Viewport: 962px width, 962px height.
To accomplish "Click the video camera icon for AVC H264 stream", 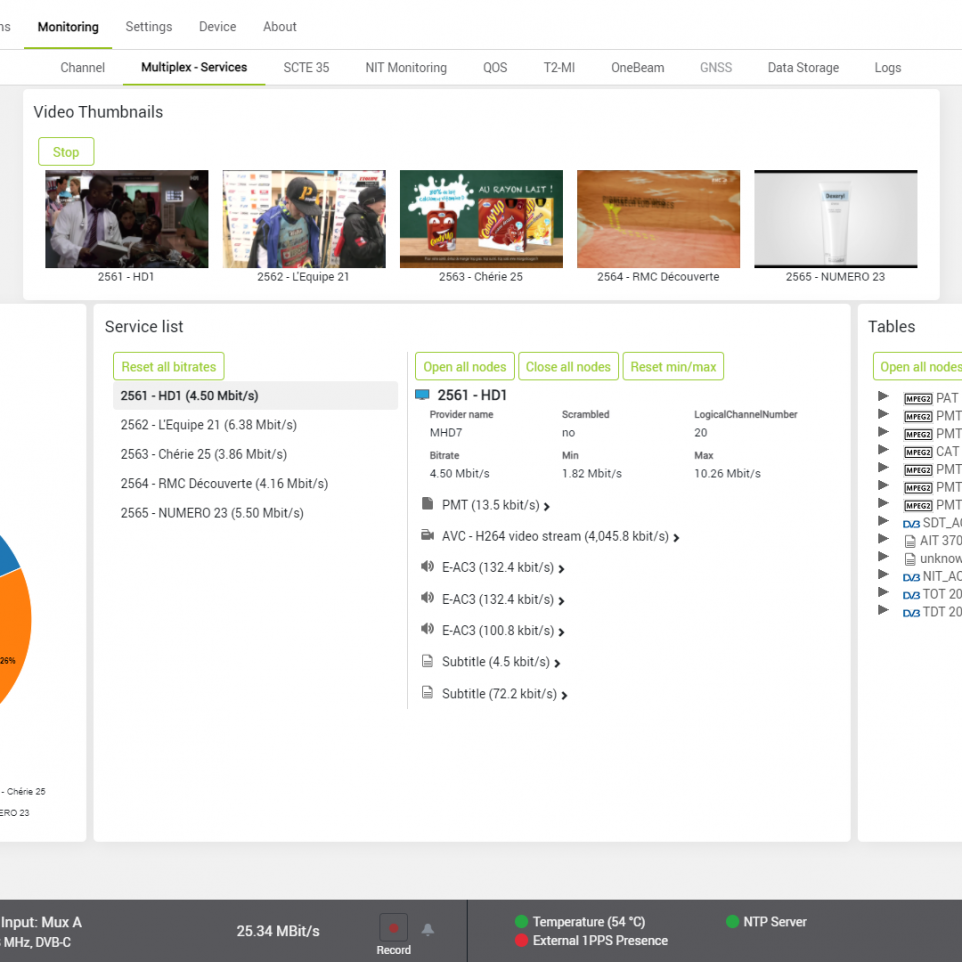I will point(428,535).
